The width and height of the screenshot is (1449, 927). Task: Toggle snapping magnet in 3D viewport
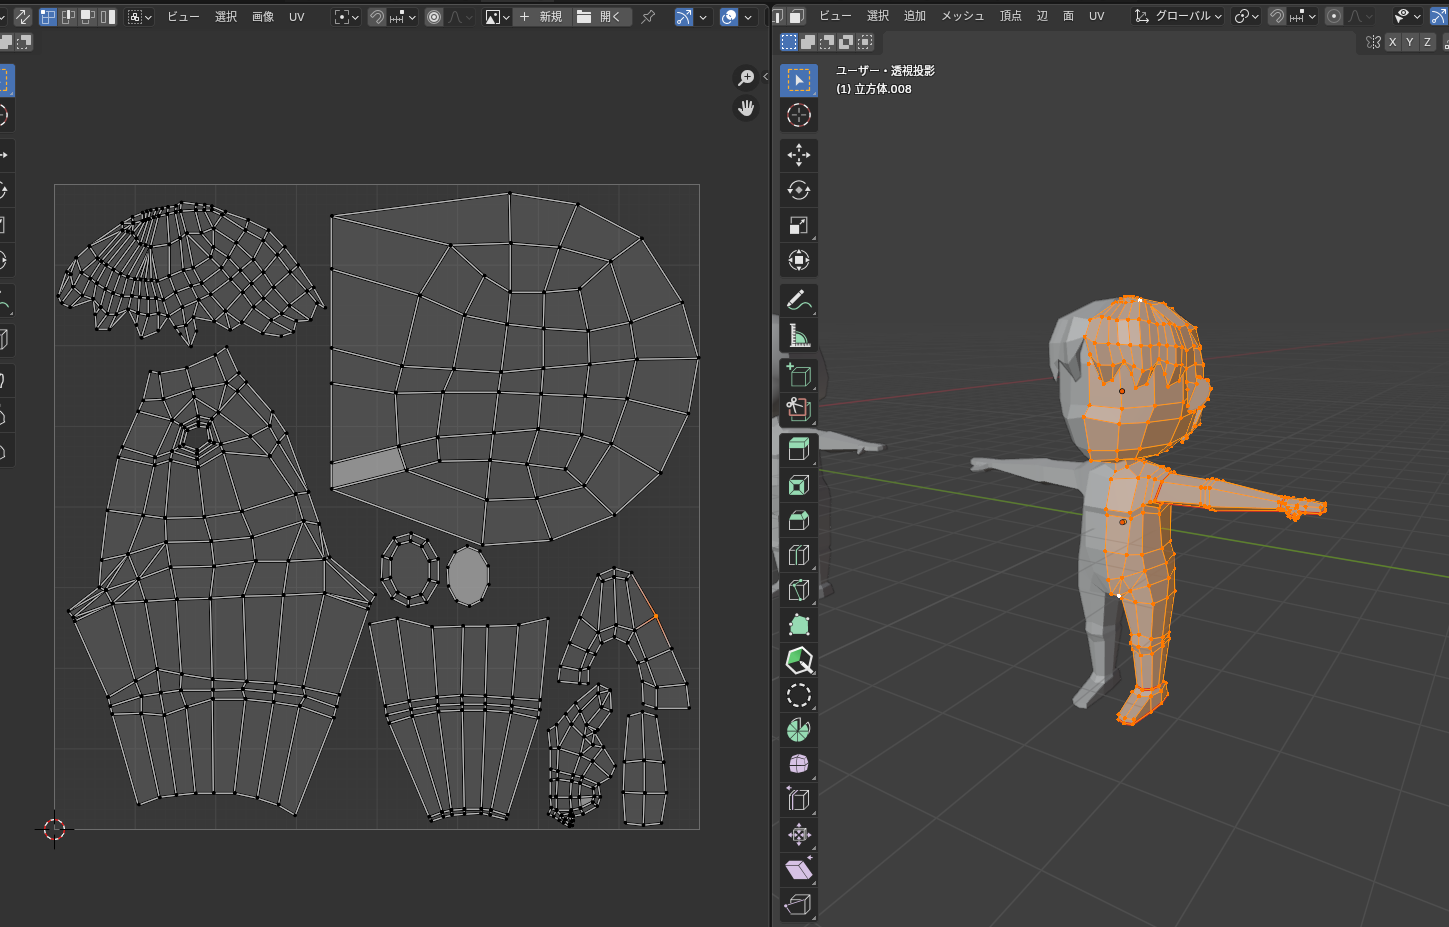pyautogui.click(x=1277, y=16)
